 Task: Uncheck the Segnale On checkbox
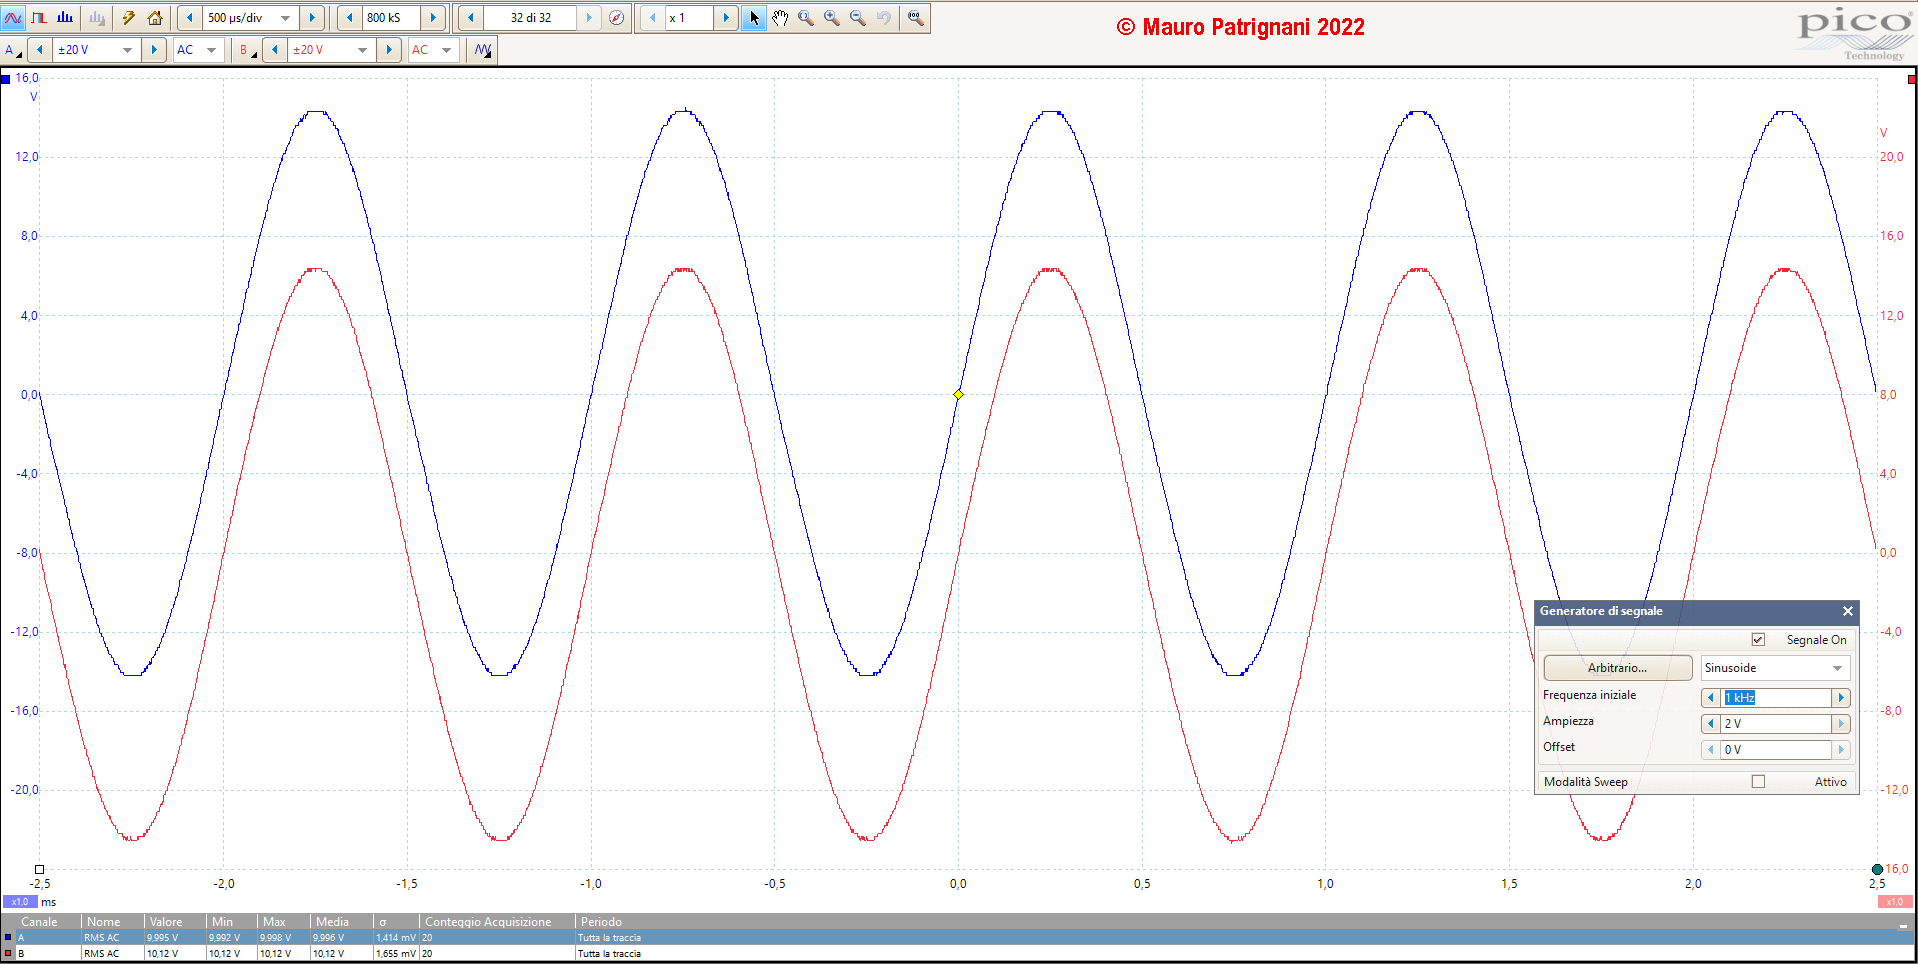click(x=1758, y=640)
